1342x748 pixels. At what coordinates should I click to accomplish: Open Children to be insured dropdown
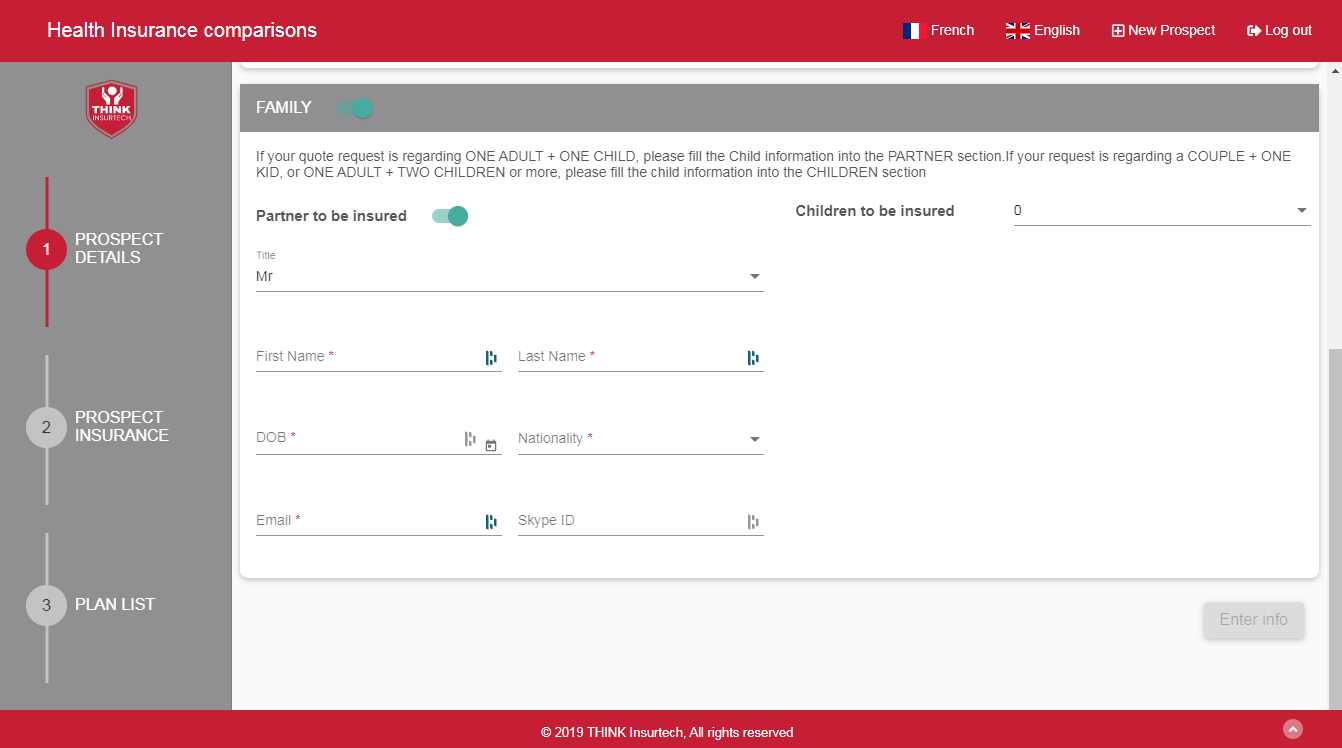coord(1161,211)
